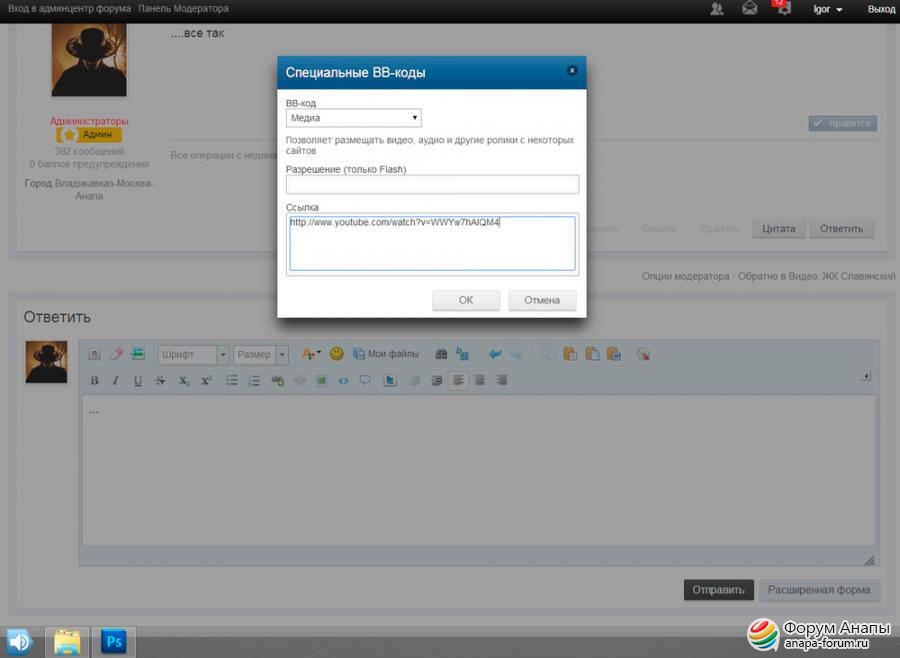Insert a bulleted list in editor
The width and height of the screenshot is (900, 658).
[232, 381]
